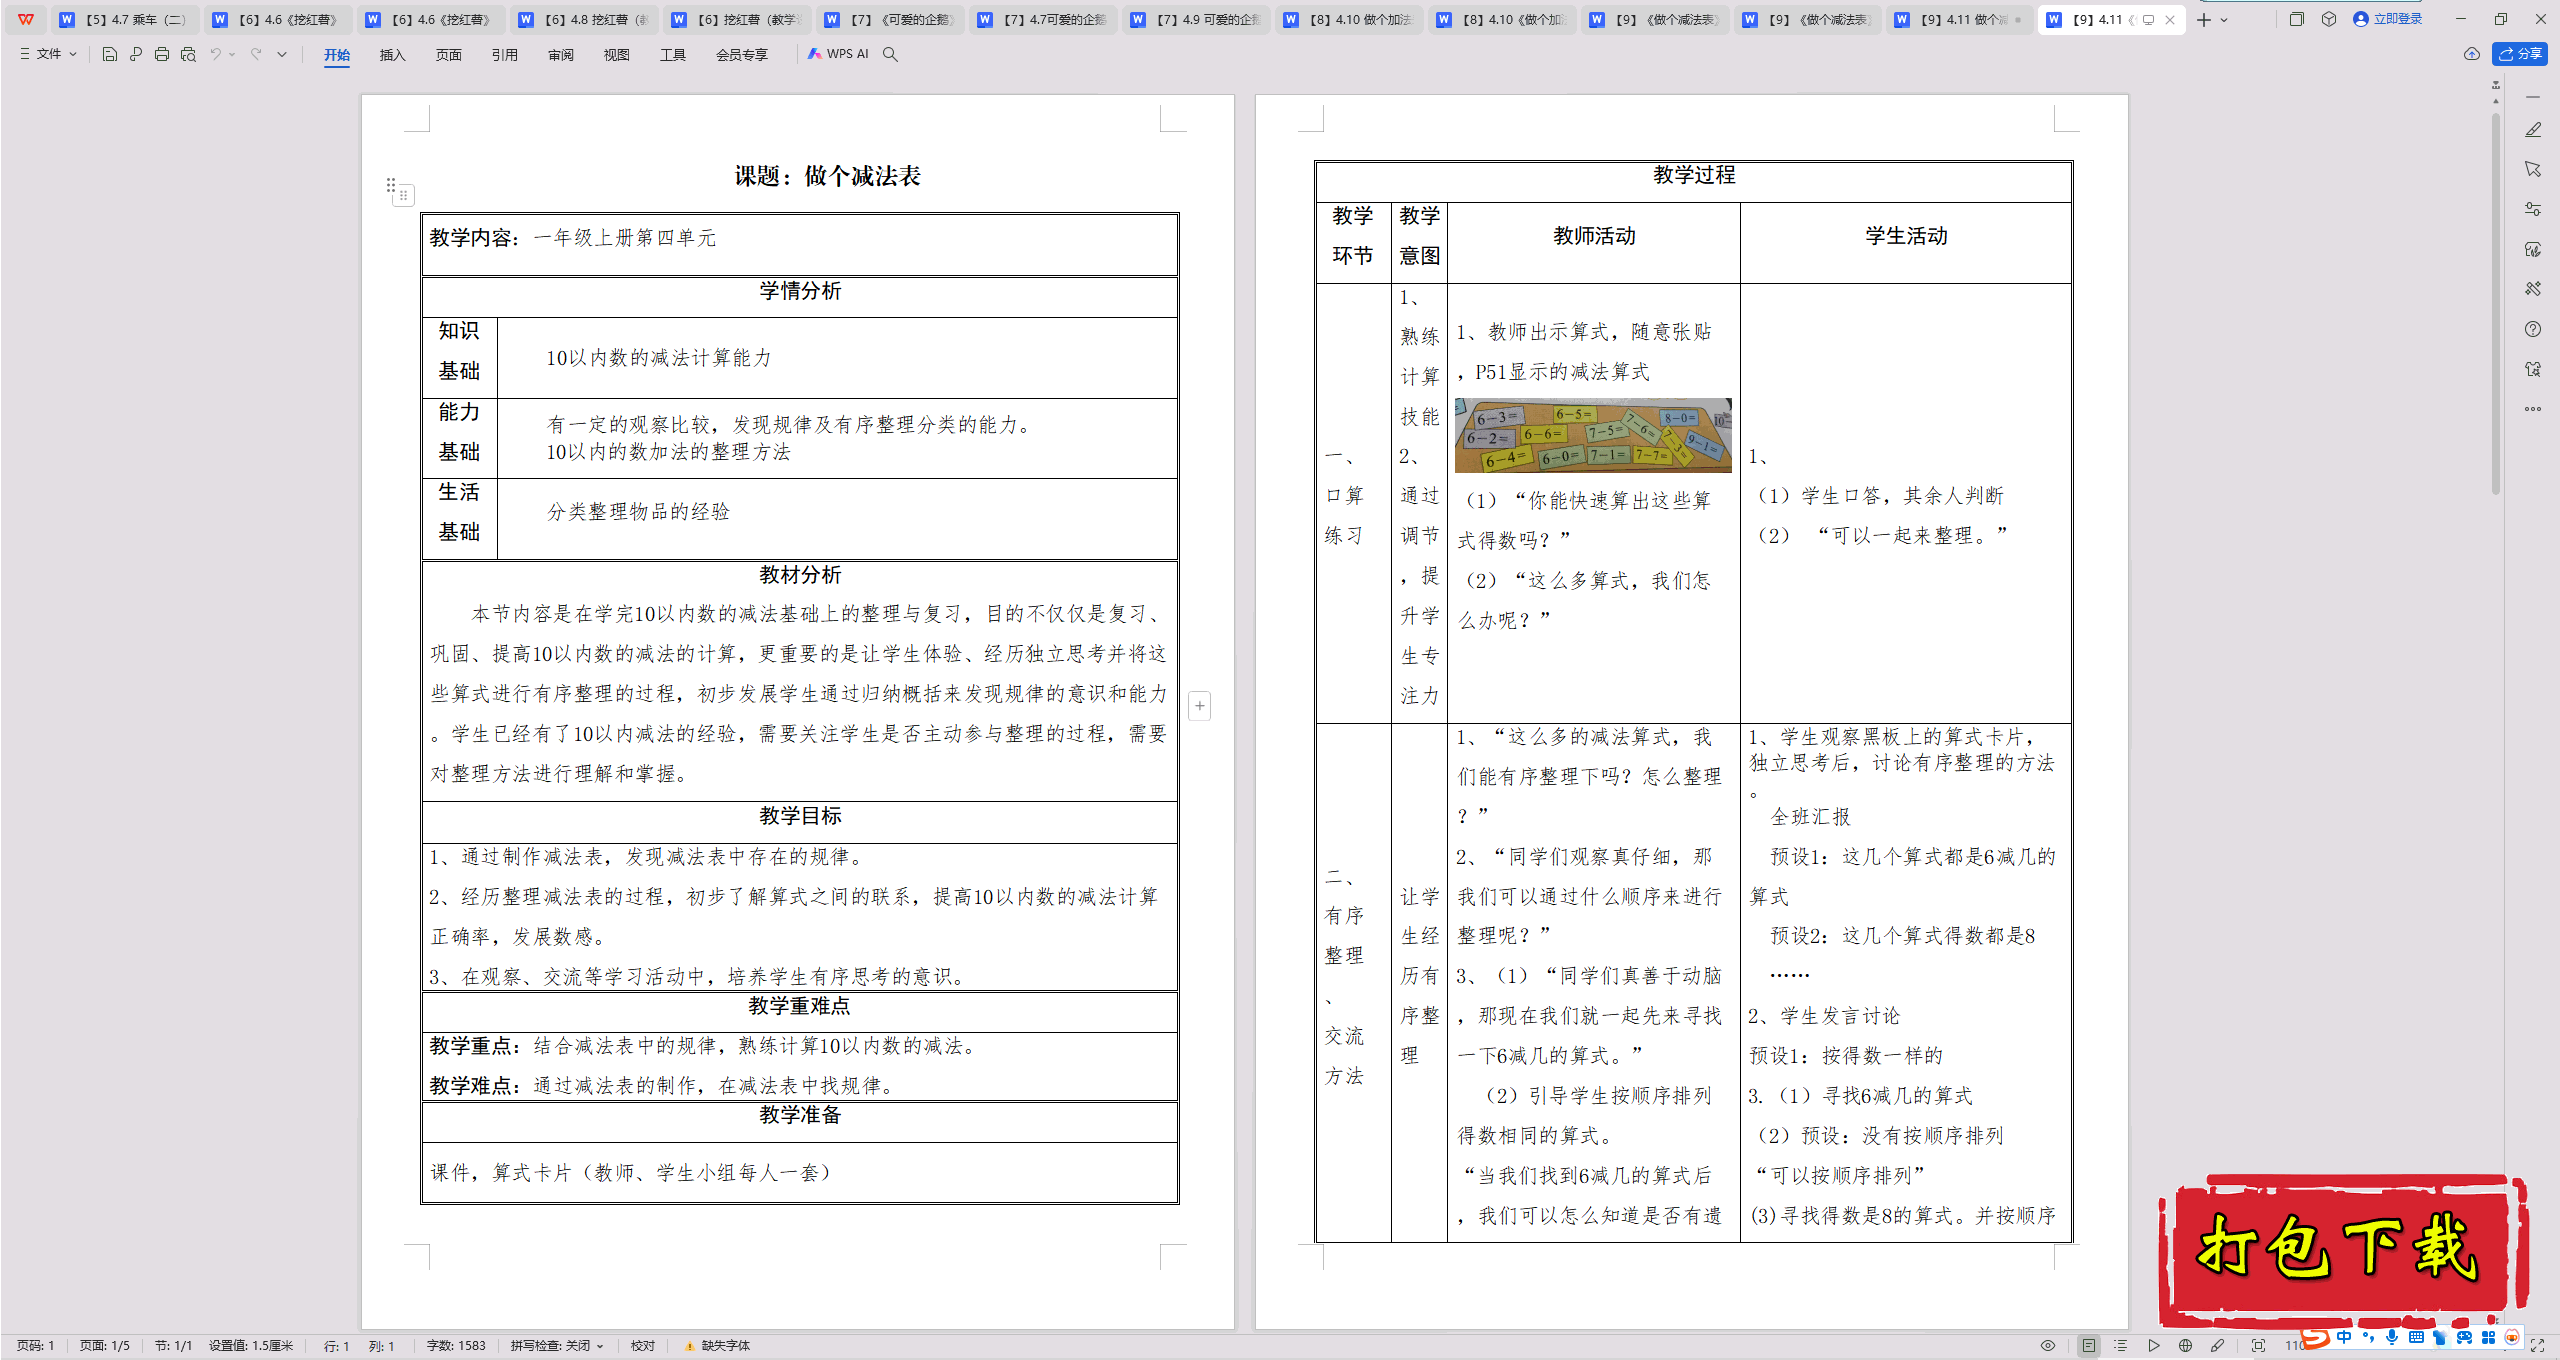Image resolution: width=2560 pixels, height=1360 pixels.
Task: Click the cube apps icon near login
Action: pos(2329,19)
